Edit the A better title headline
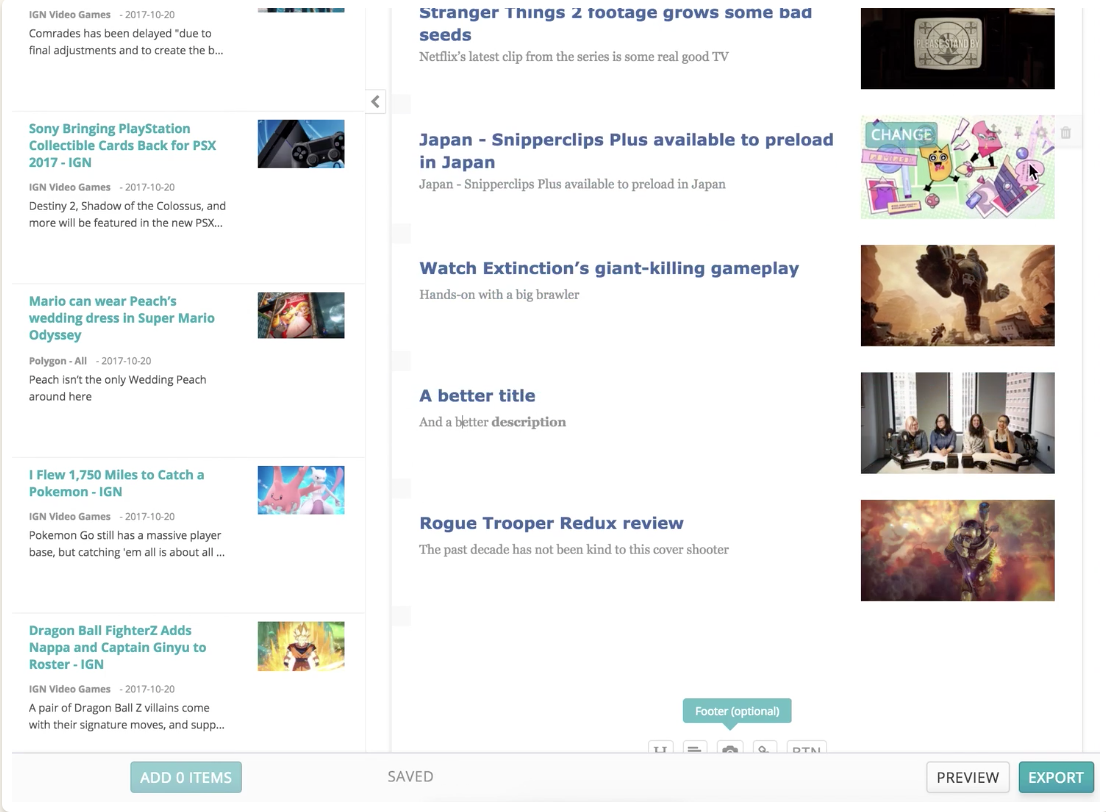This screenshot has height=812, width=1106. coord(478,396)
